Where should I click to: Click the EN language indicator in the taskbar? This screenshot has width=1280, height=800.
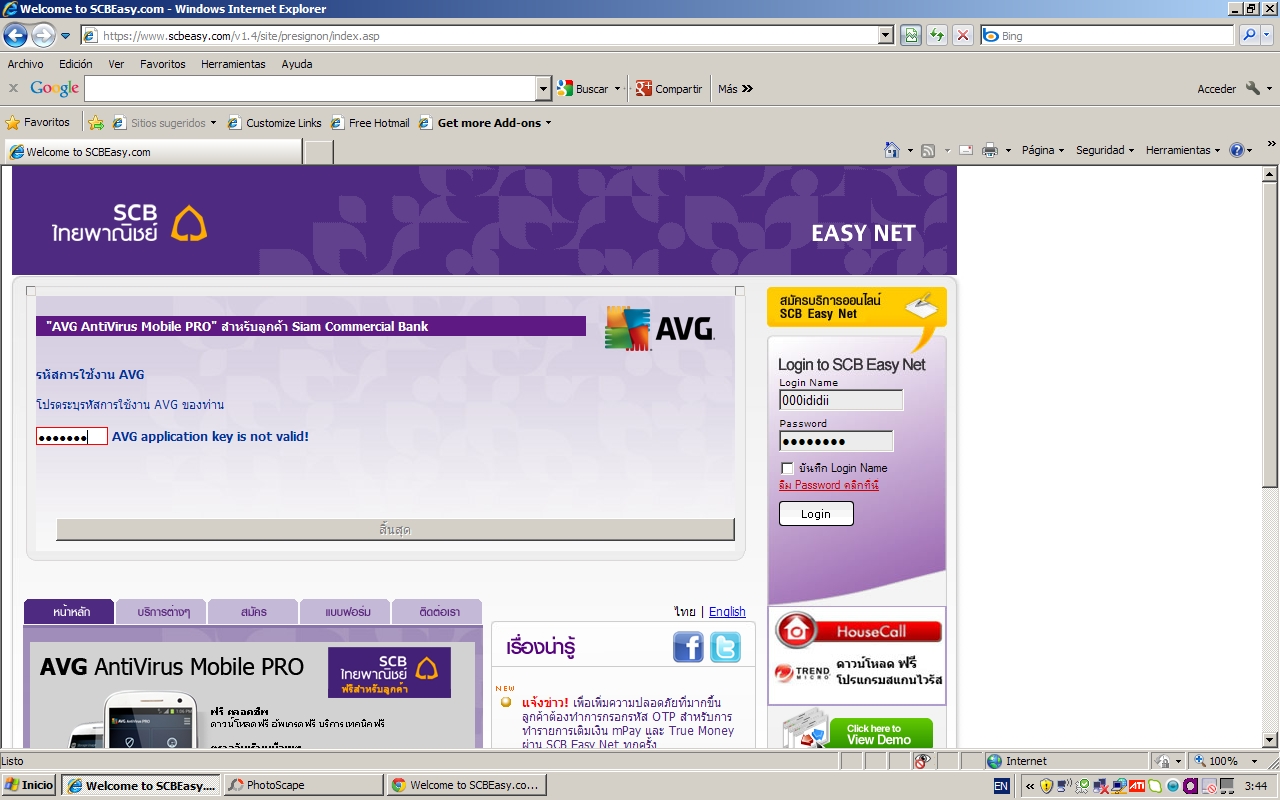pos(1001,785)
